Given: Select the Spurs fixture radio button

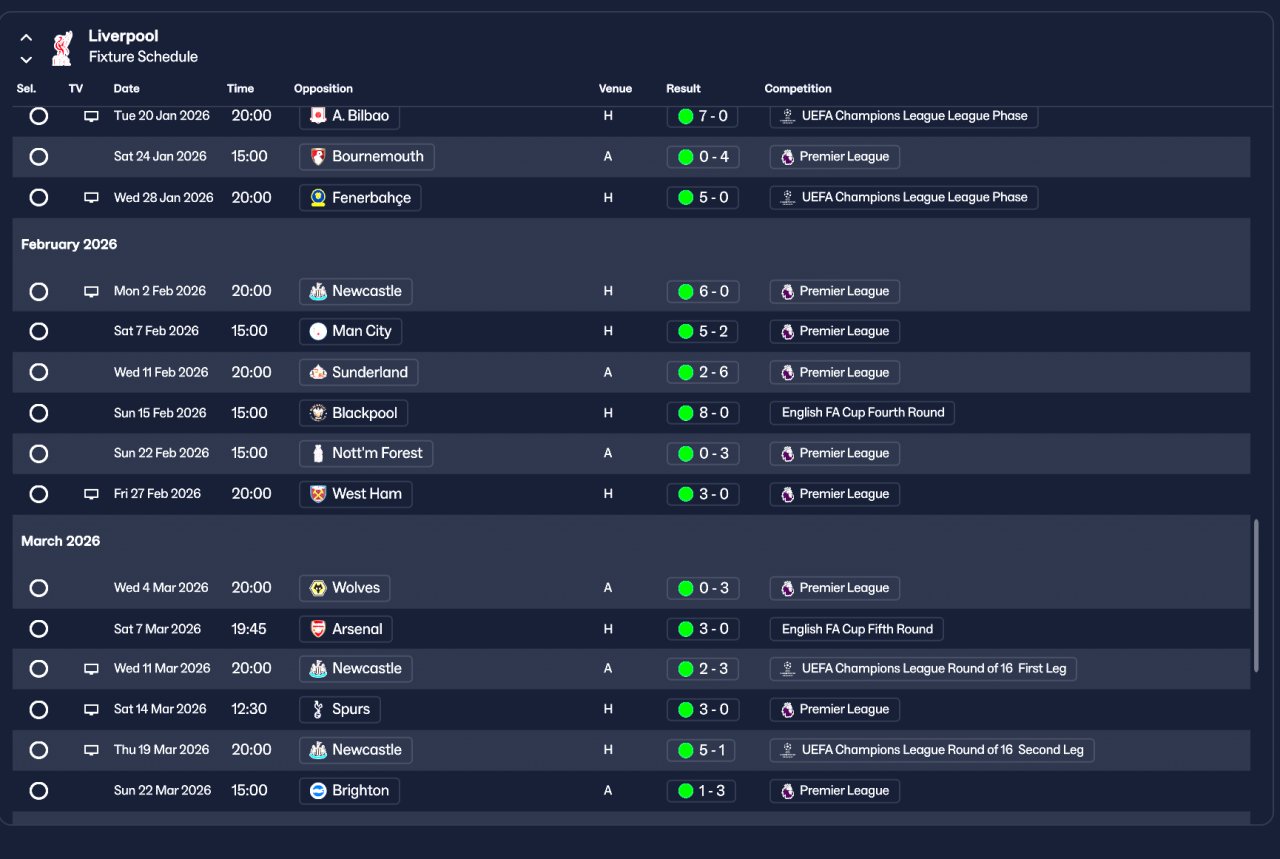Looking at the screenshot, I should coord(38,709).
